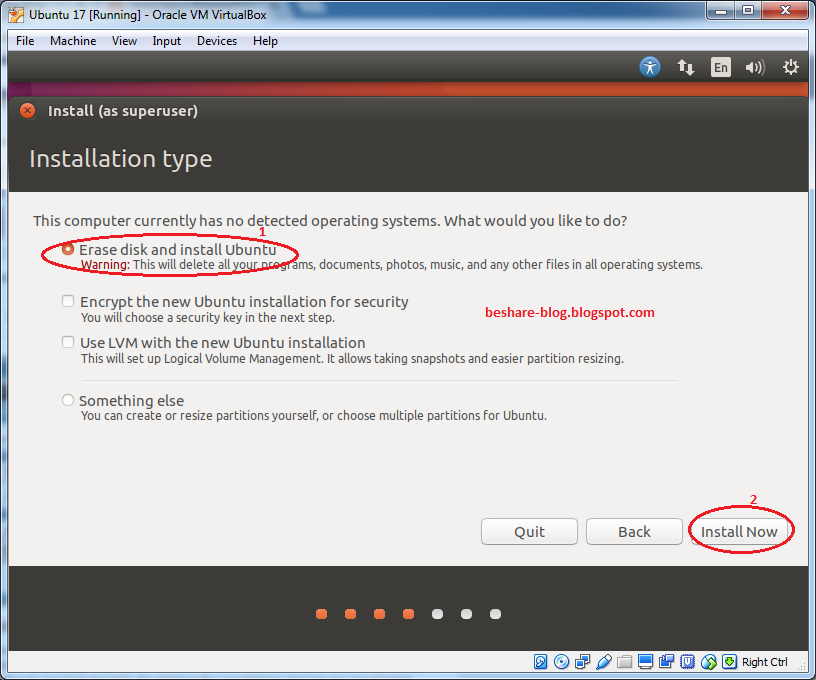Viewport: 816px width, 680px height.
Task: Click the mouse integration icon in status bar
Action: coord(709,662)
